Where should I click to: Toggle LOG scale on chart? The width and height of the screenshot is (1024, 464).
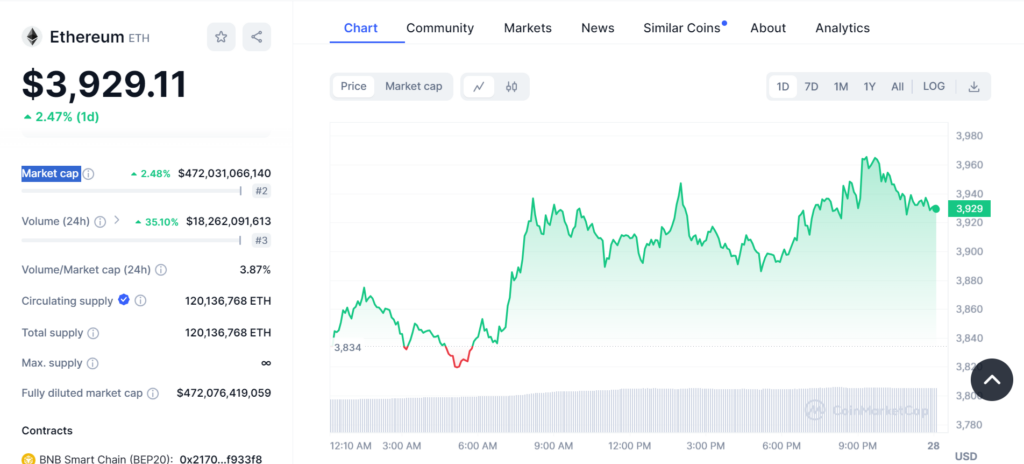pos(934,86)
